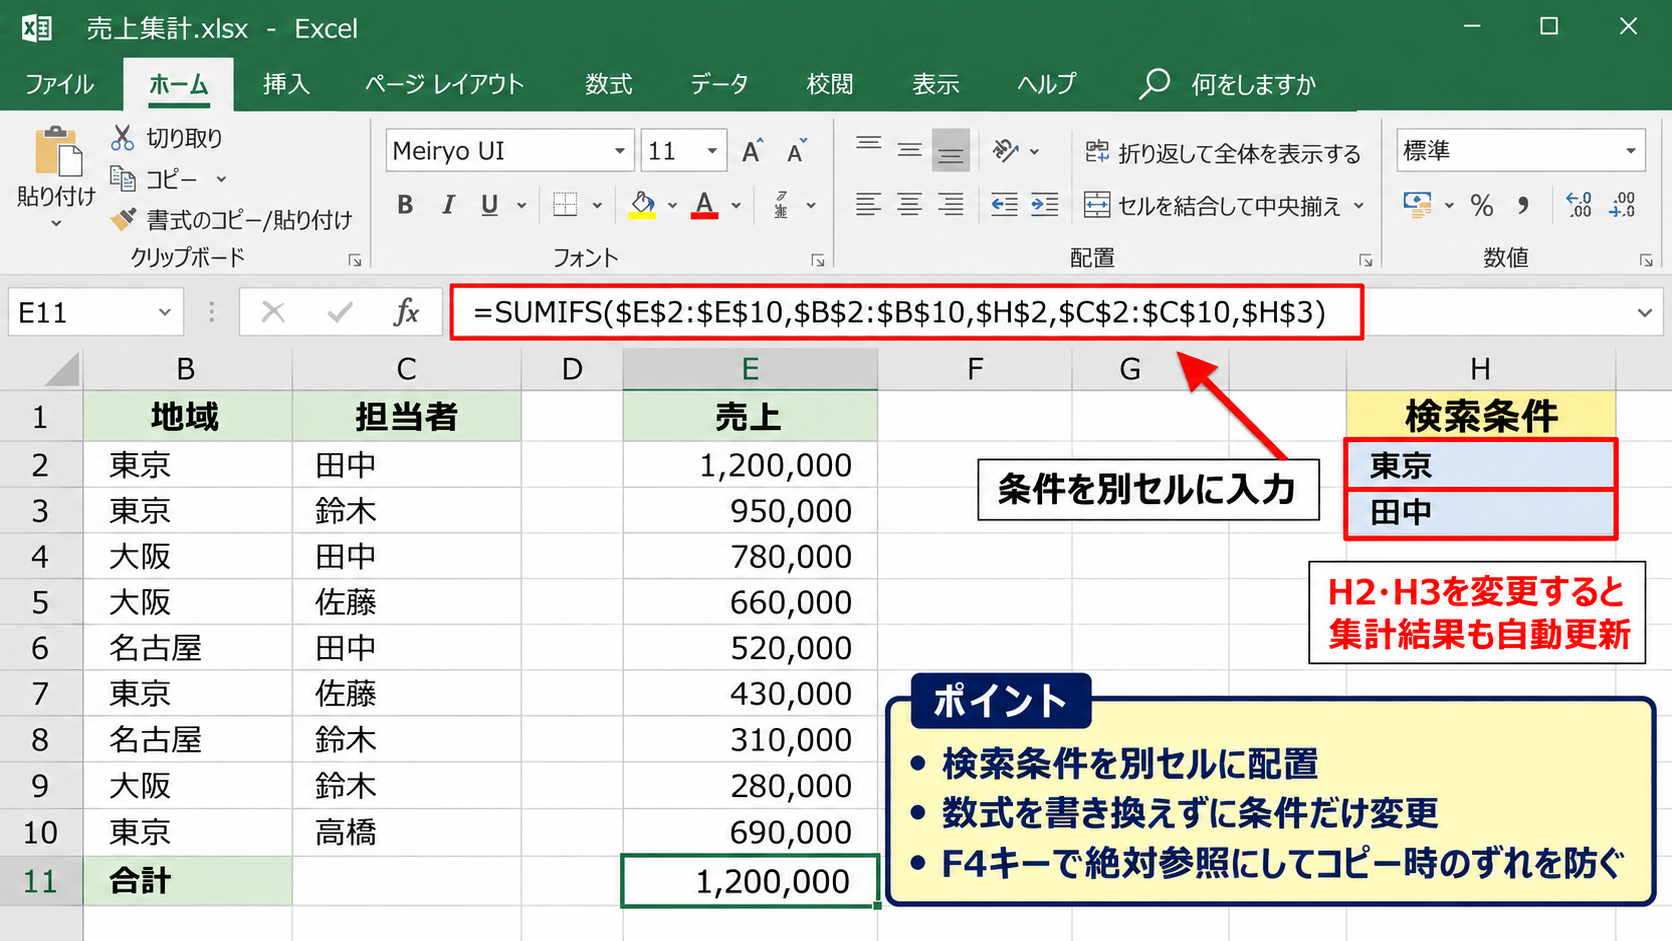Image resolution: width=1672 pixels, height=941 pixels.
Task: Increase indent icon
Action: click(1045, 205)
